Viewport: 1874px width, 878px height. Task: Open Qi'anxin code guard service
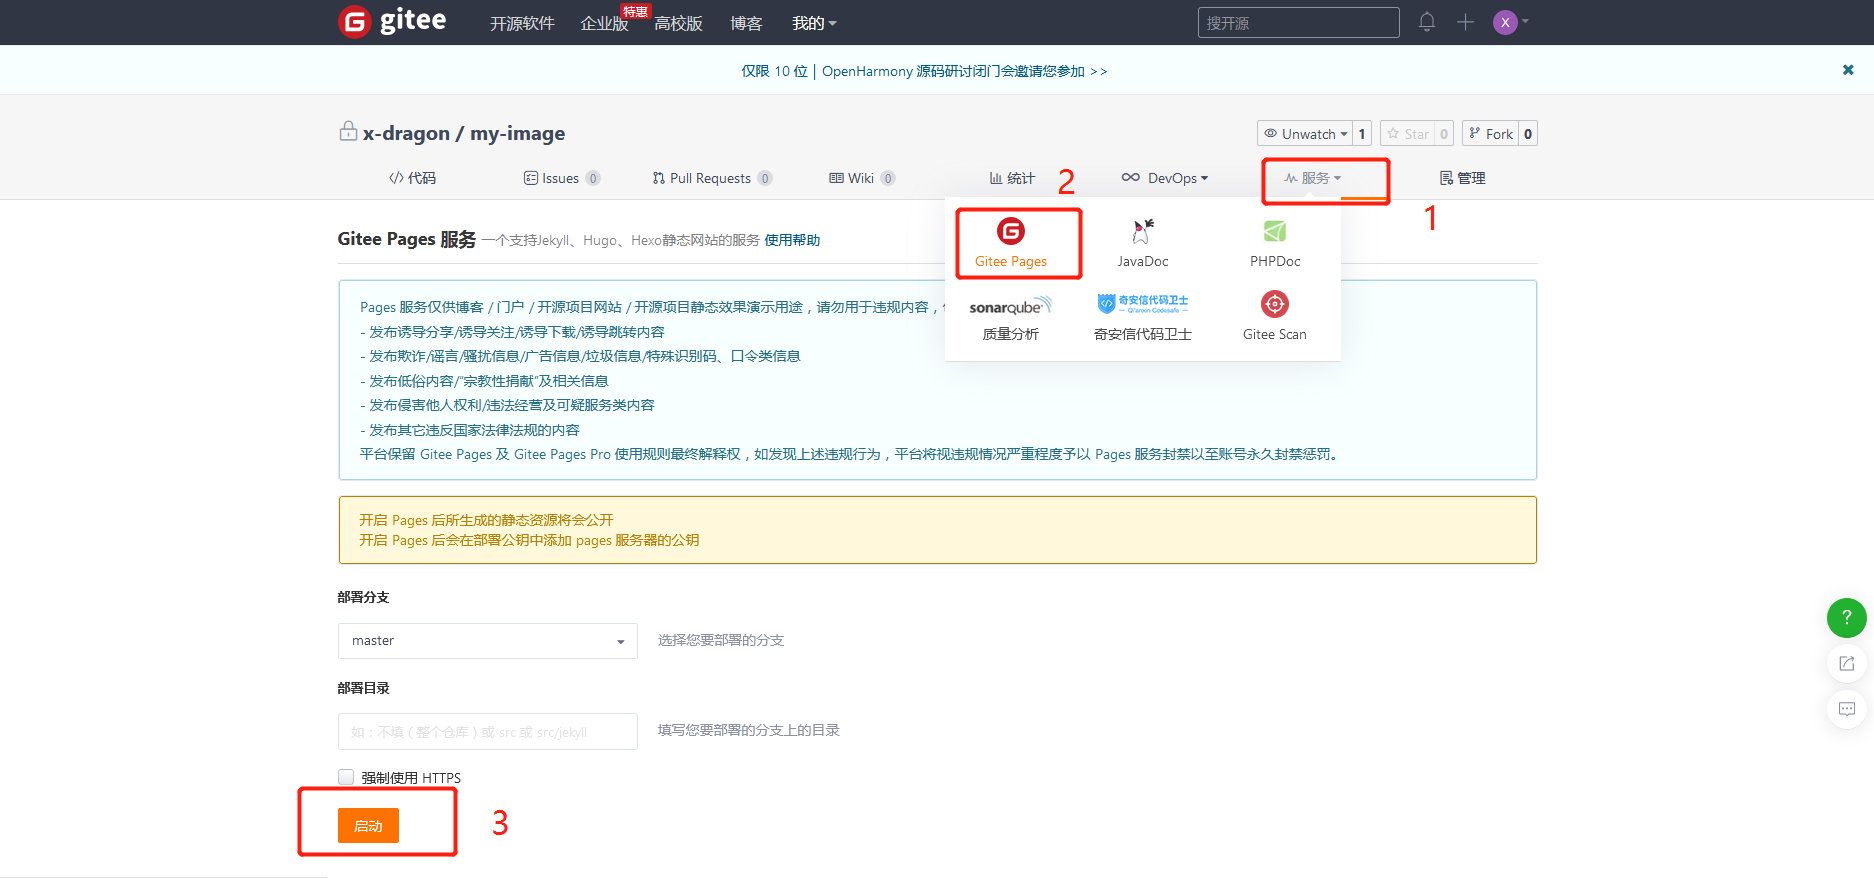pos(1142,318)
